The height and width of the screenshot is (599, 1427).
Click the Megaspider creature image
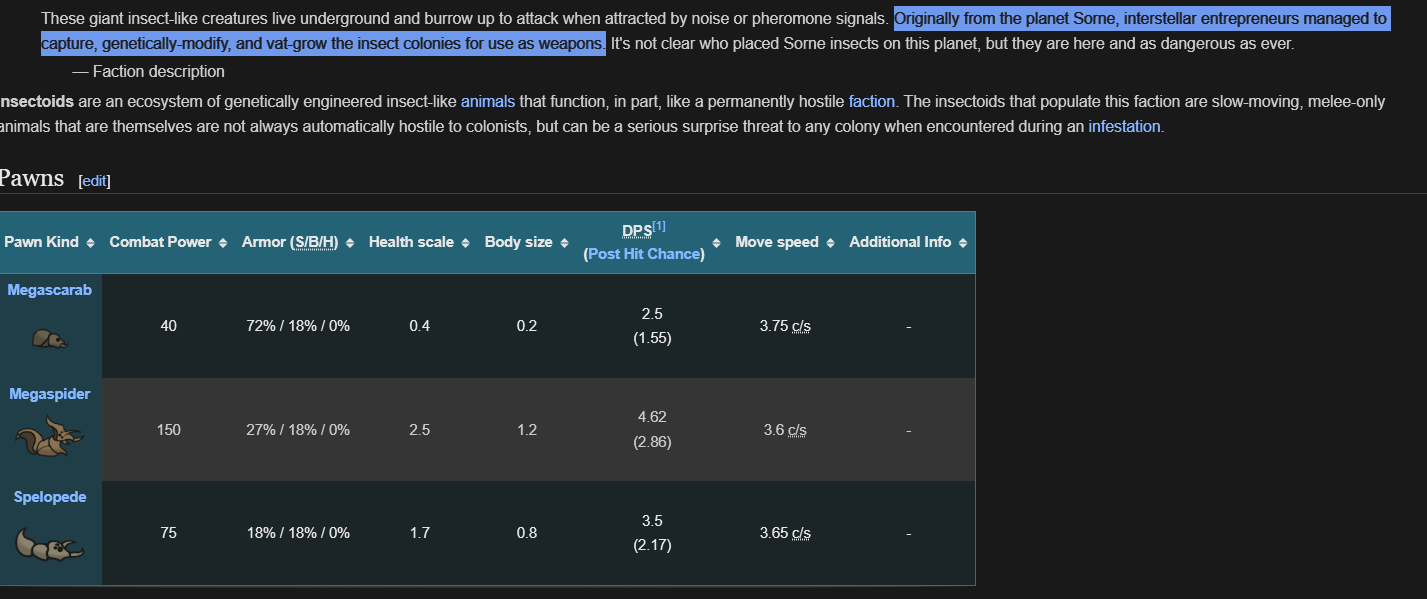click(50, 435)
